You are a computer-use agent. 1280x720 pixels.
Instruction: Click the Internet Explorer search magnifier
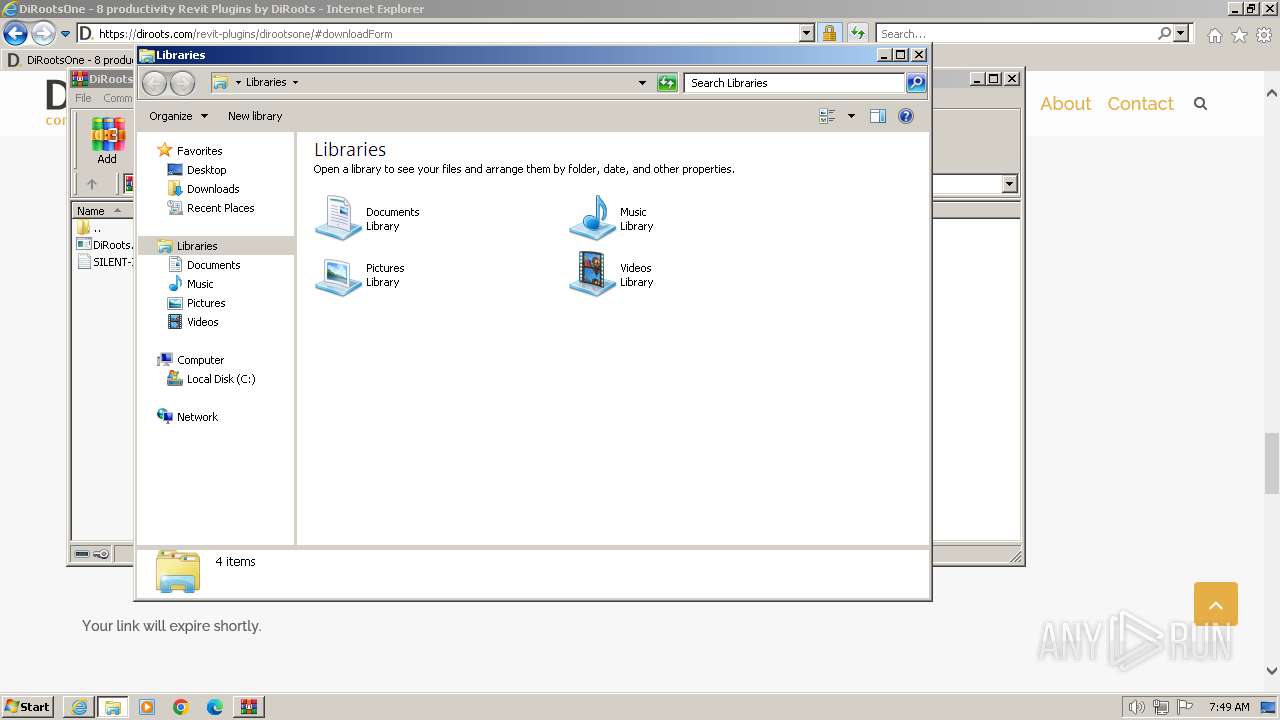pyautogui.click(x=1164, y=33)
